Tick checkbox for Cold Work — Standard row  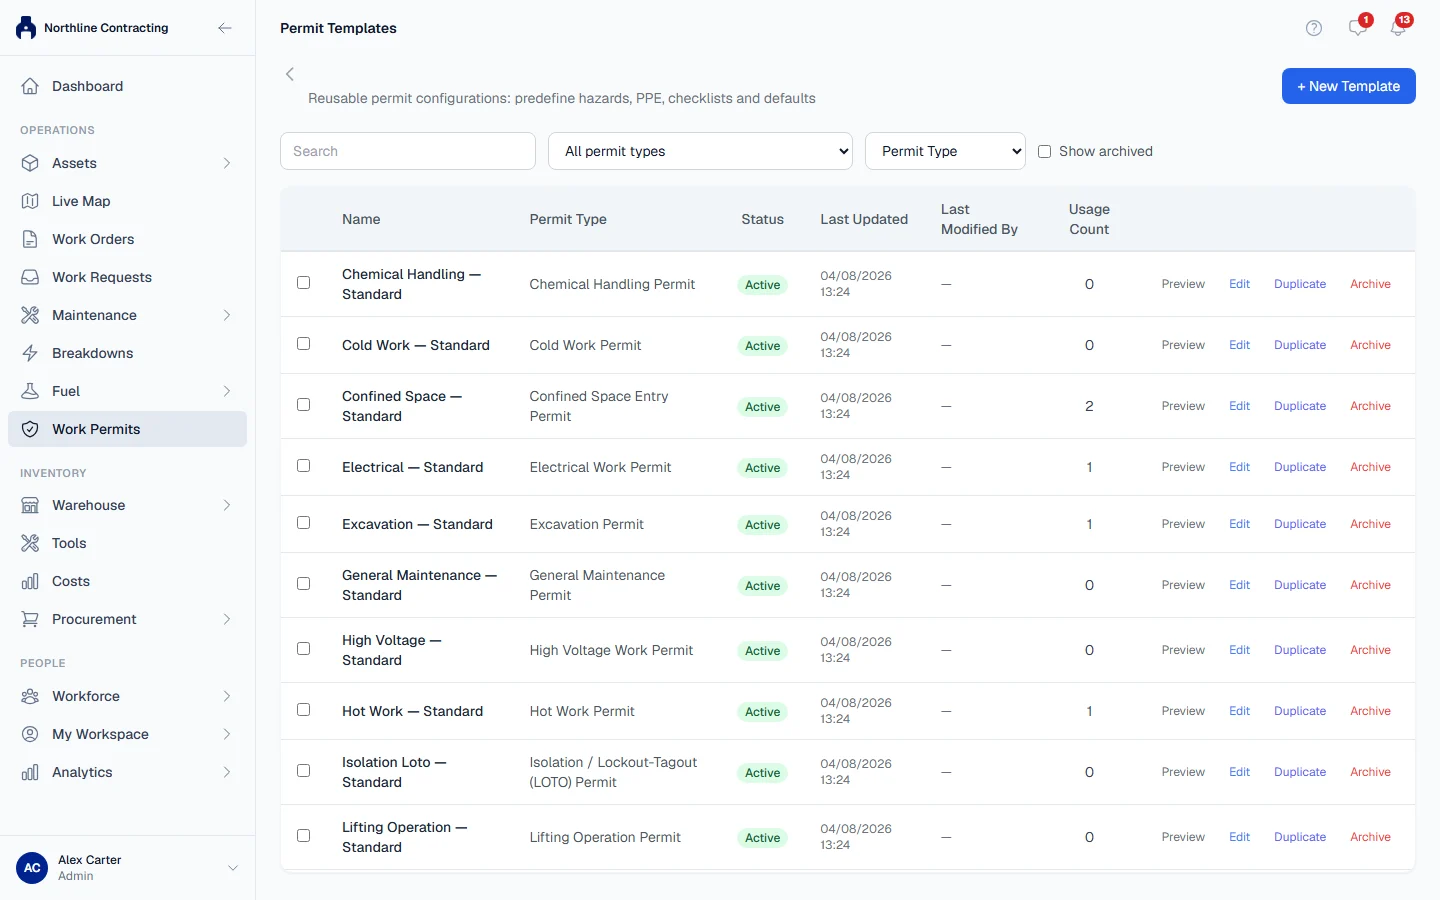click(x=304, y=344)
